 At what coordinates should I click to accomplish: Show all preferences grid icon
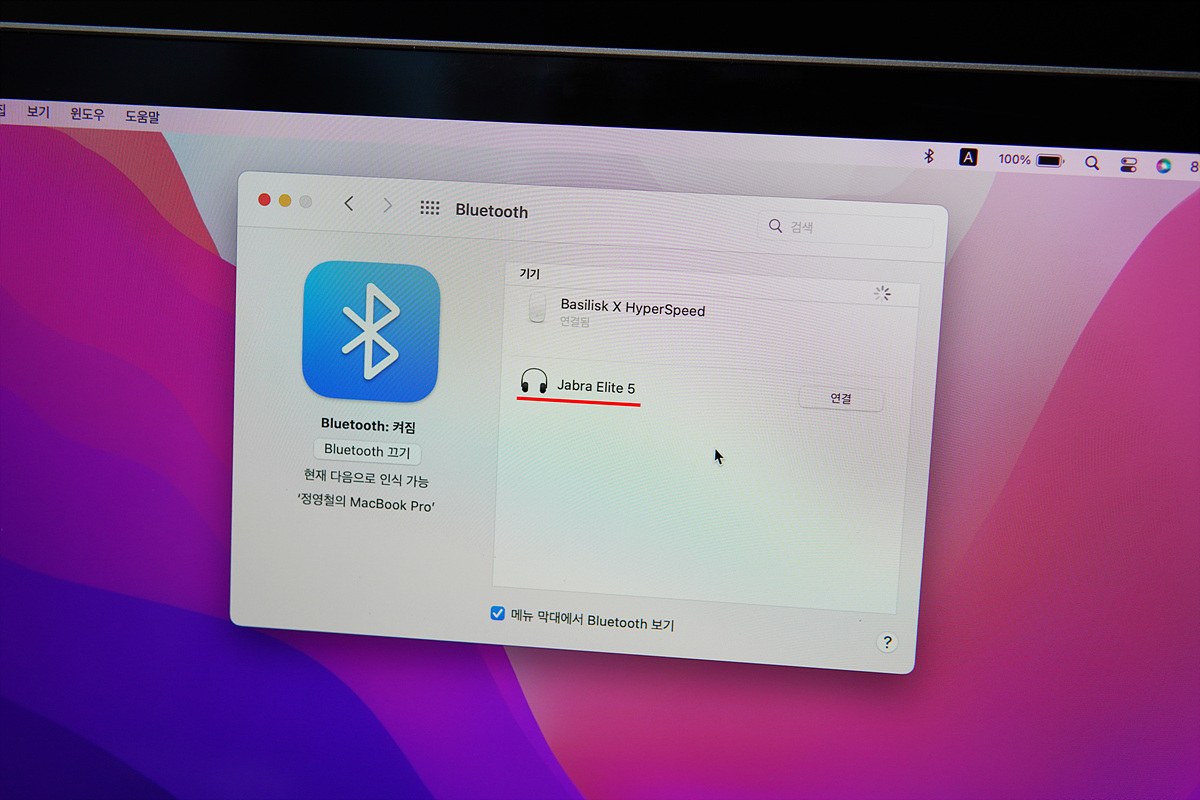coord(430,208)
